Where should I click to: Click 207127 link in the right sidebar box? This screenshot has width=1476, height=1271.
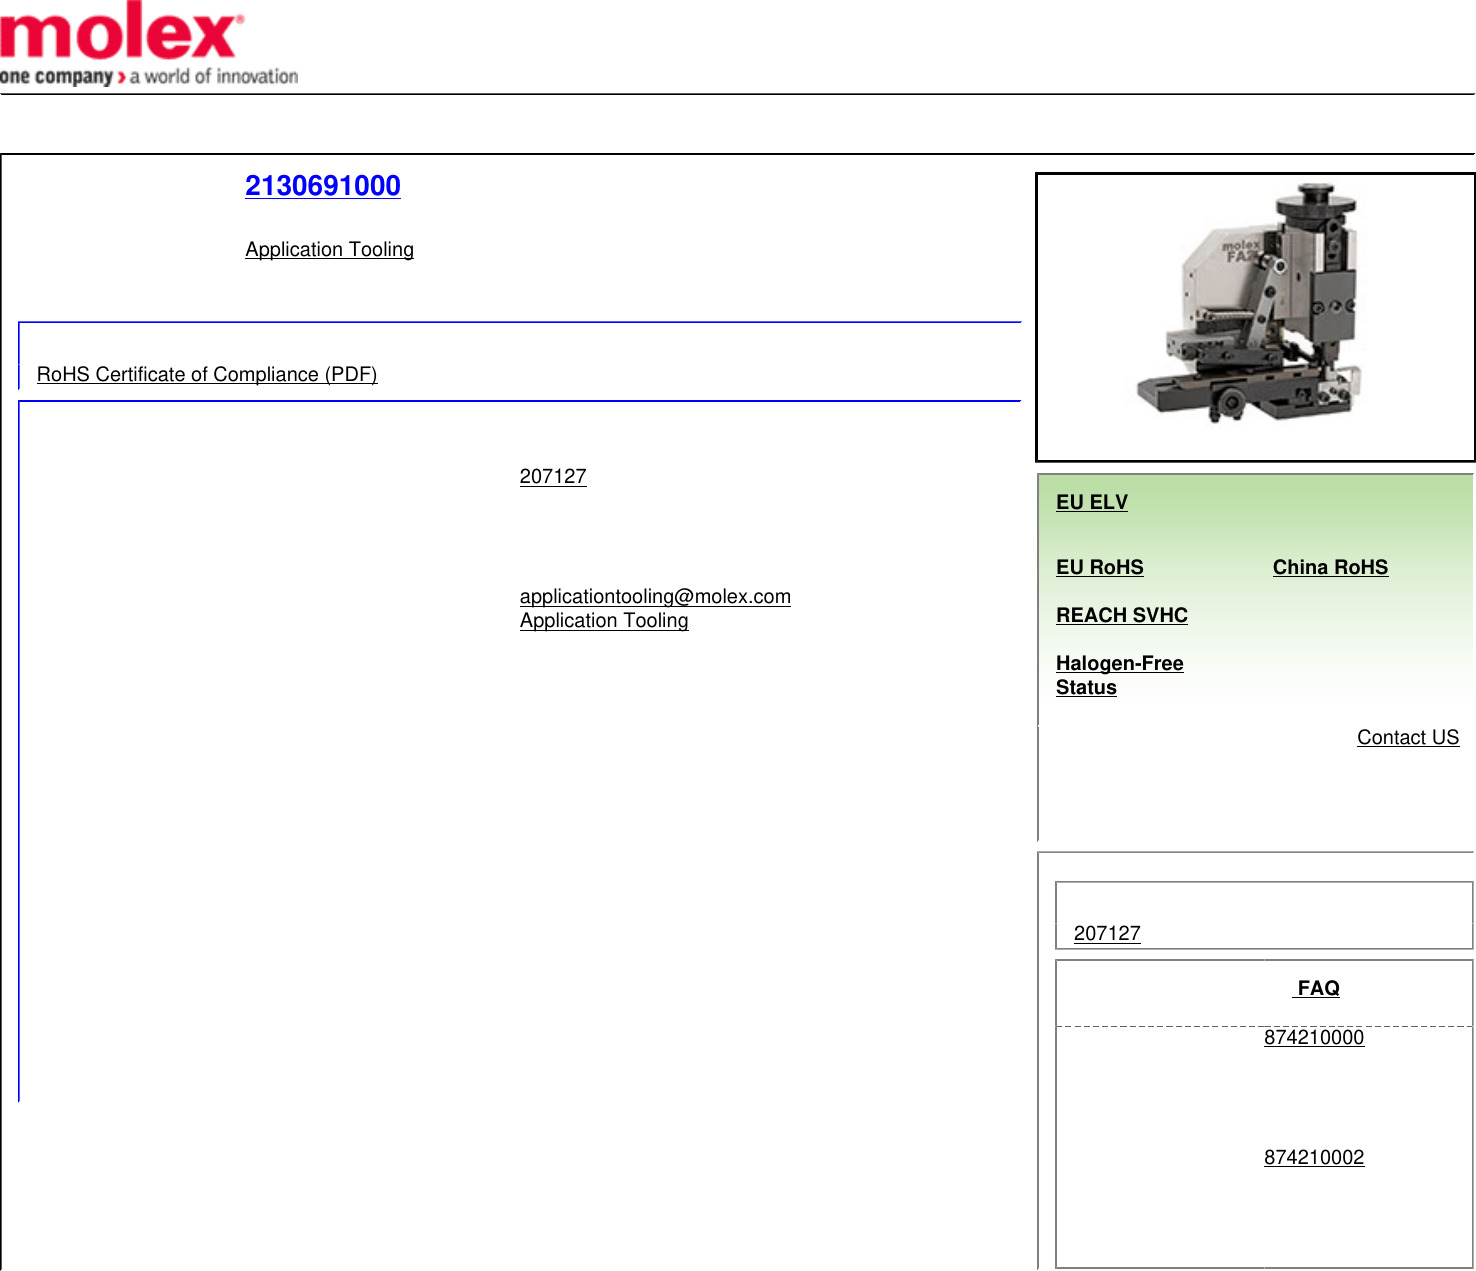coord(1106,934)
